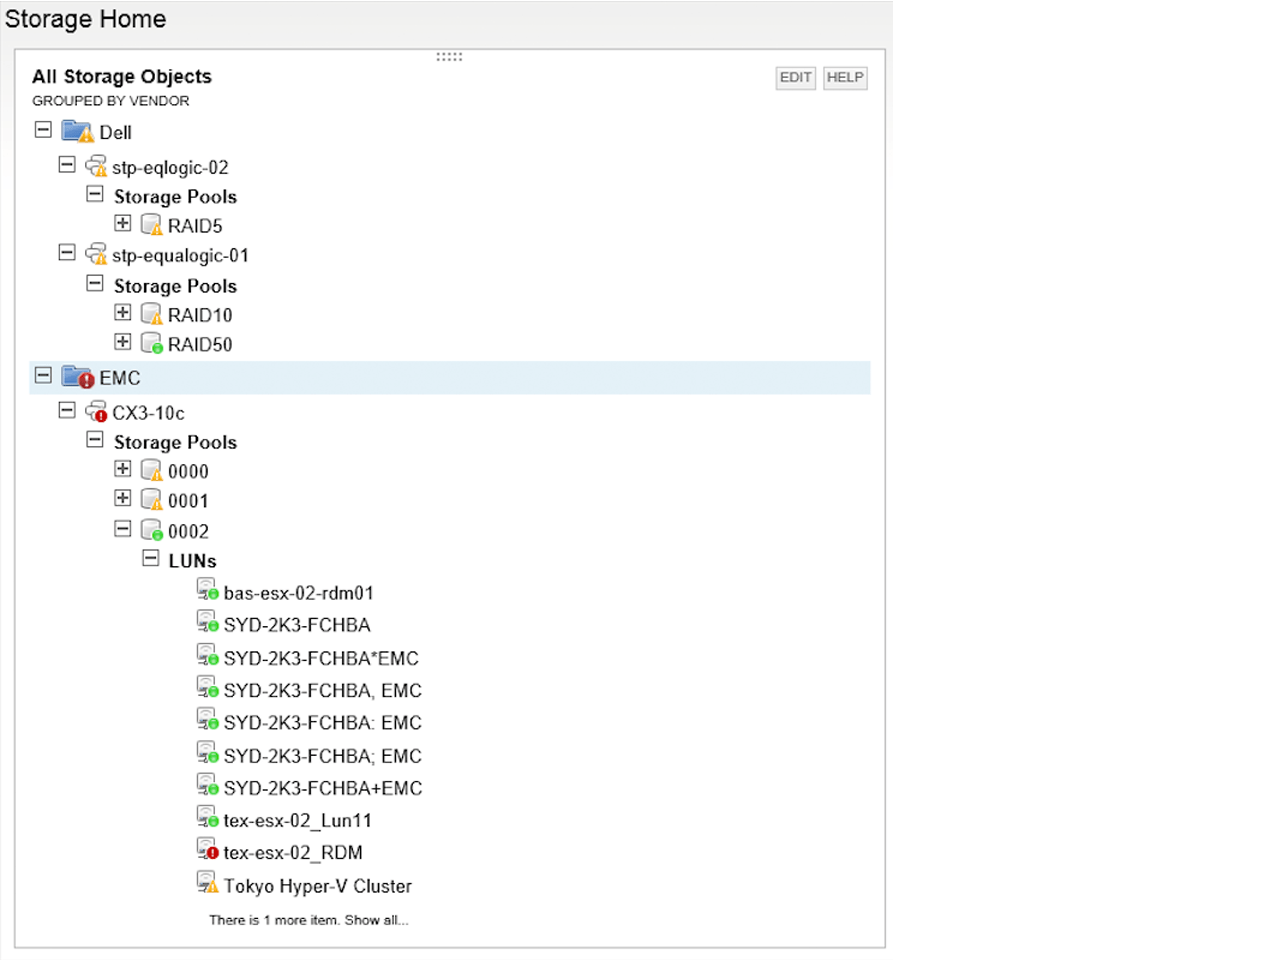Click the HELP button
1280x960 pixels.
pyautogui.click(x=845, y=78)
